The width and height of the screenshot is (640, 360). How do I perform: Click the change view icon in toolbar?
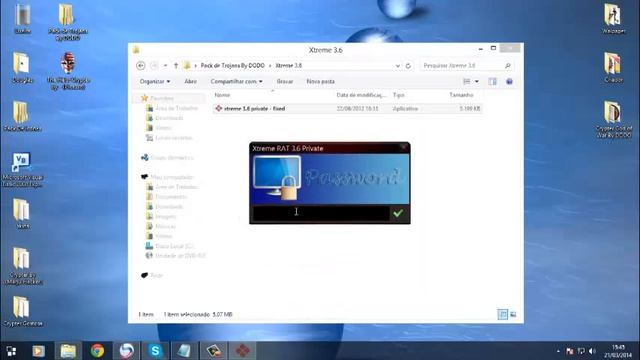467,82
